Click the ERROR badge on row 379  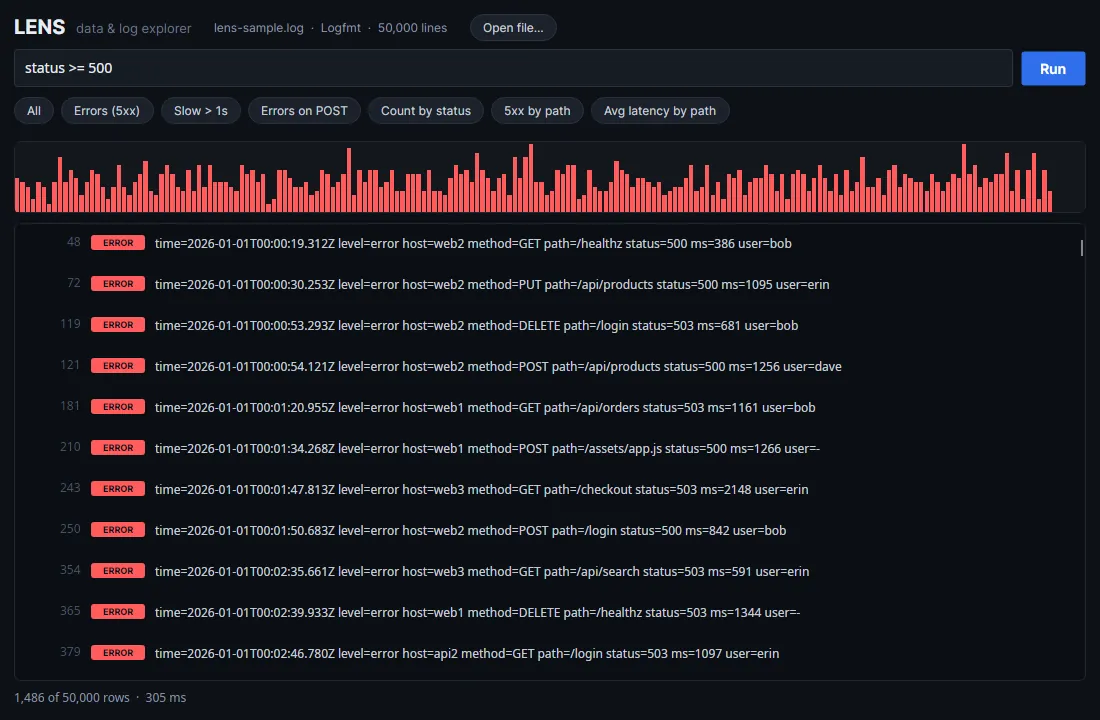(x=118, y=653)
